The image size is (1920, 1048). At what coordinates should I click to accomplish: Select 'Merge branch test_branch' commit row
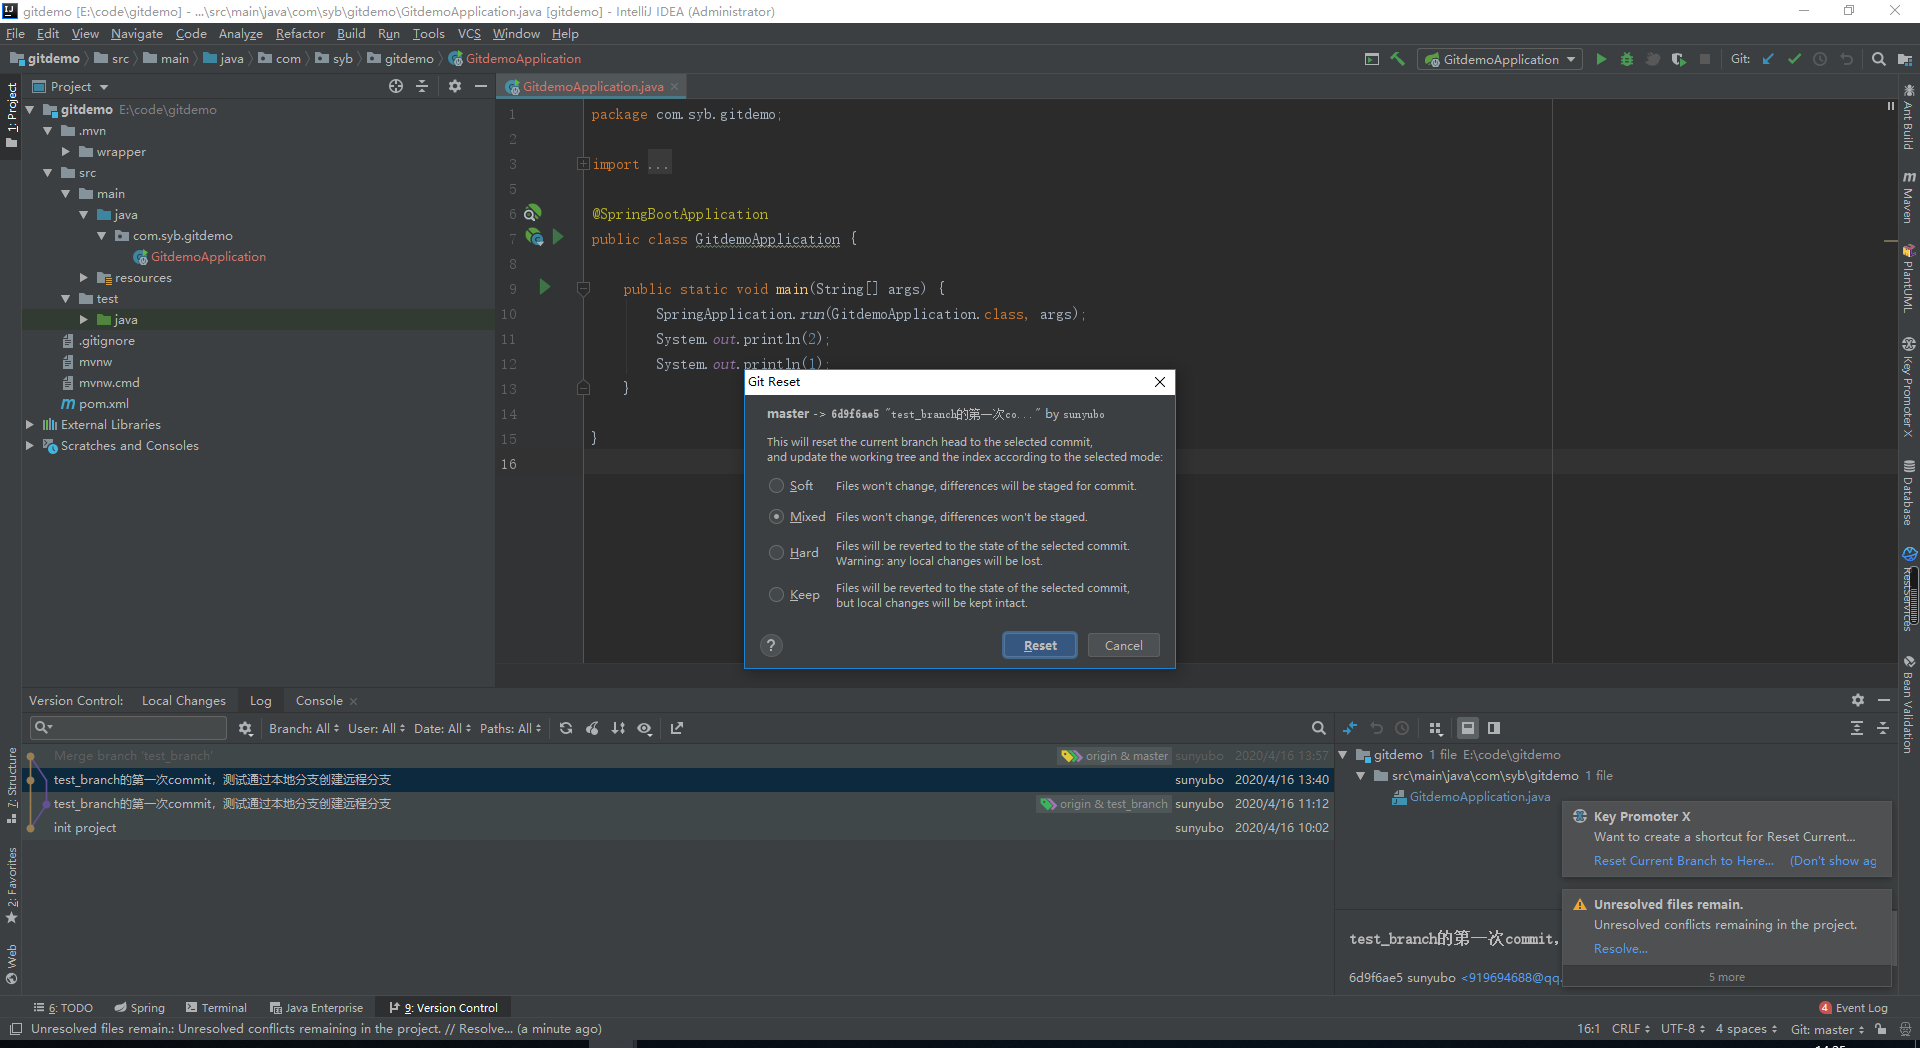coord(680,756)
